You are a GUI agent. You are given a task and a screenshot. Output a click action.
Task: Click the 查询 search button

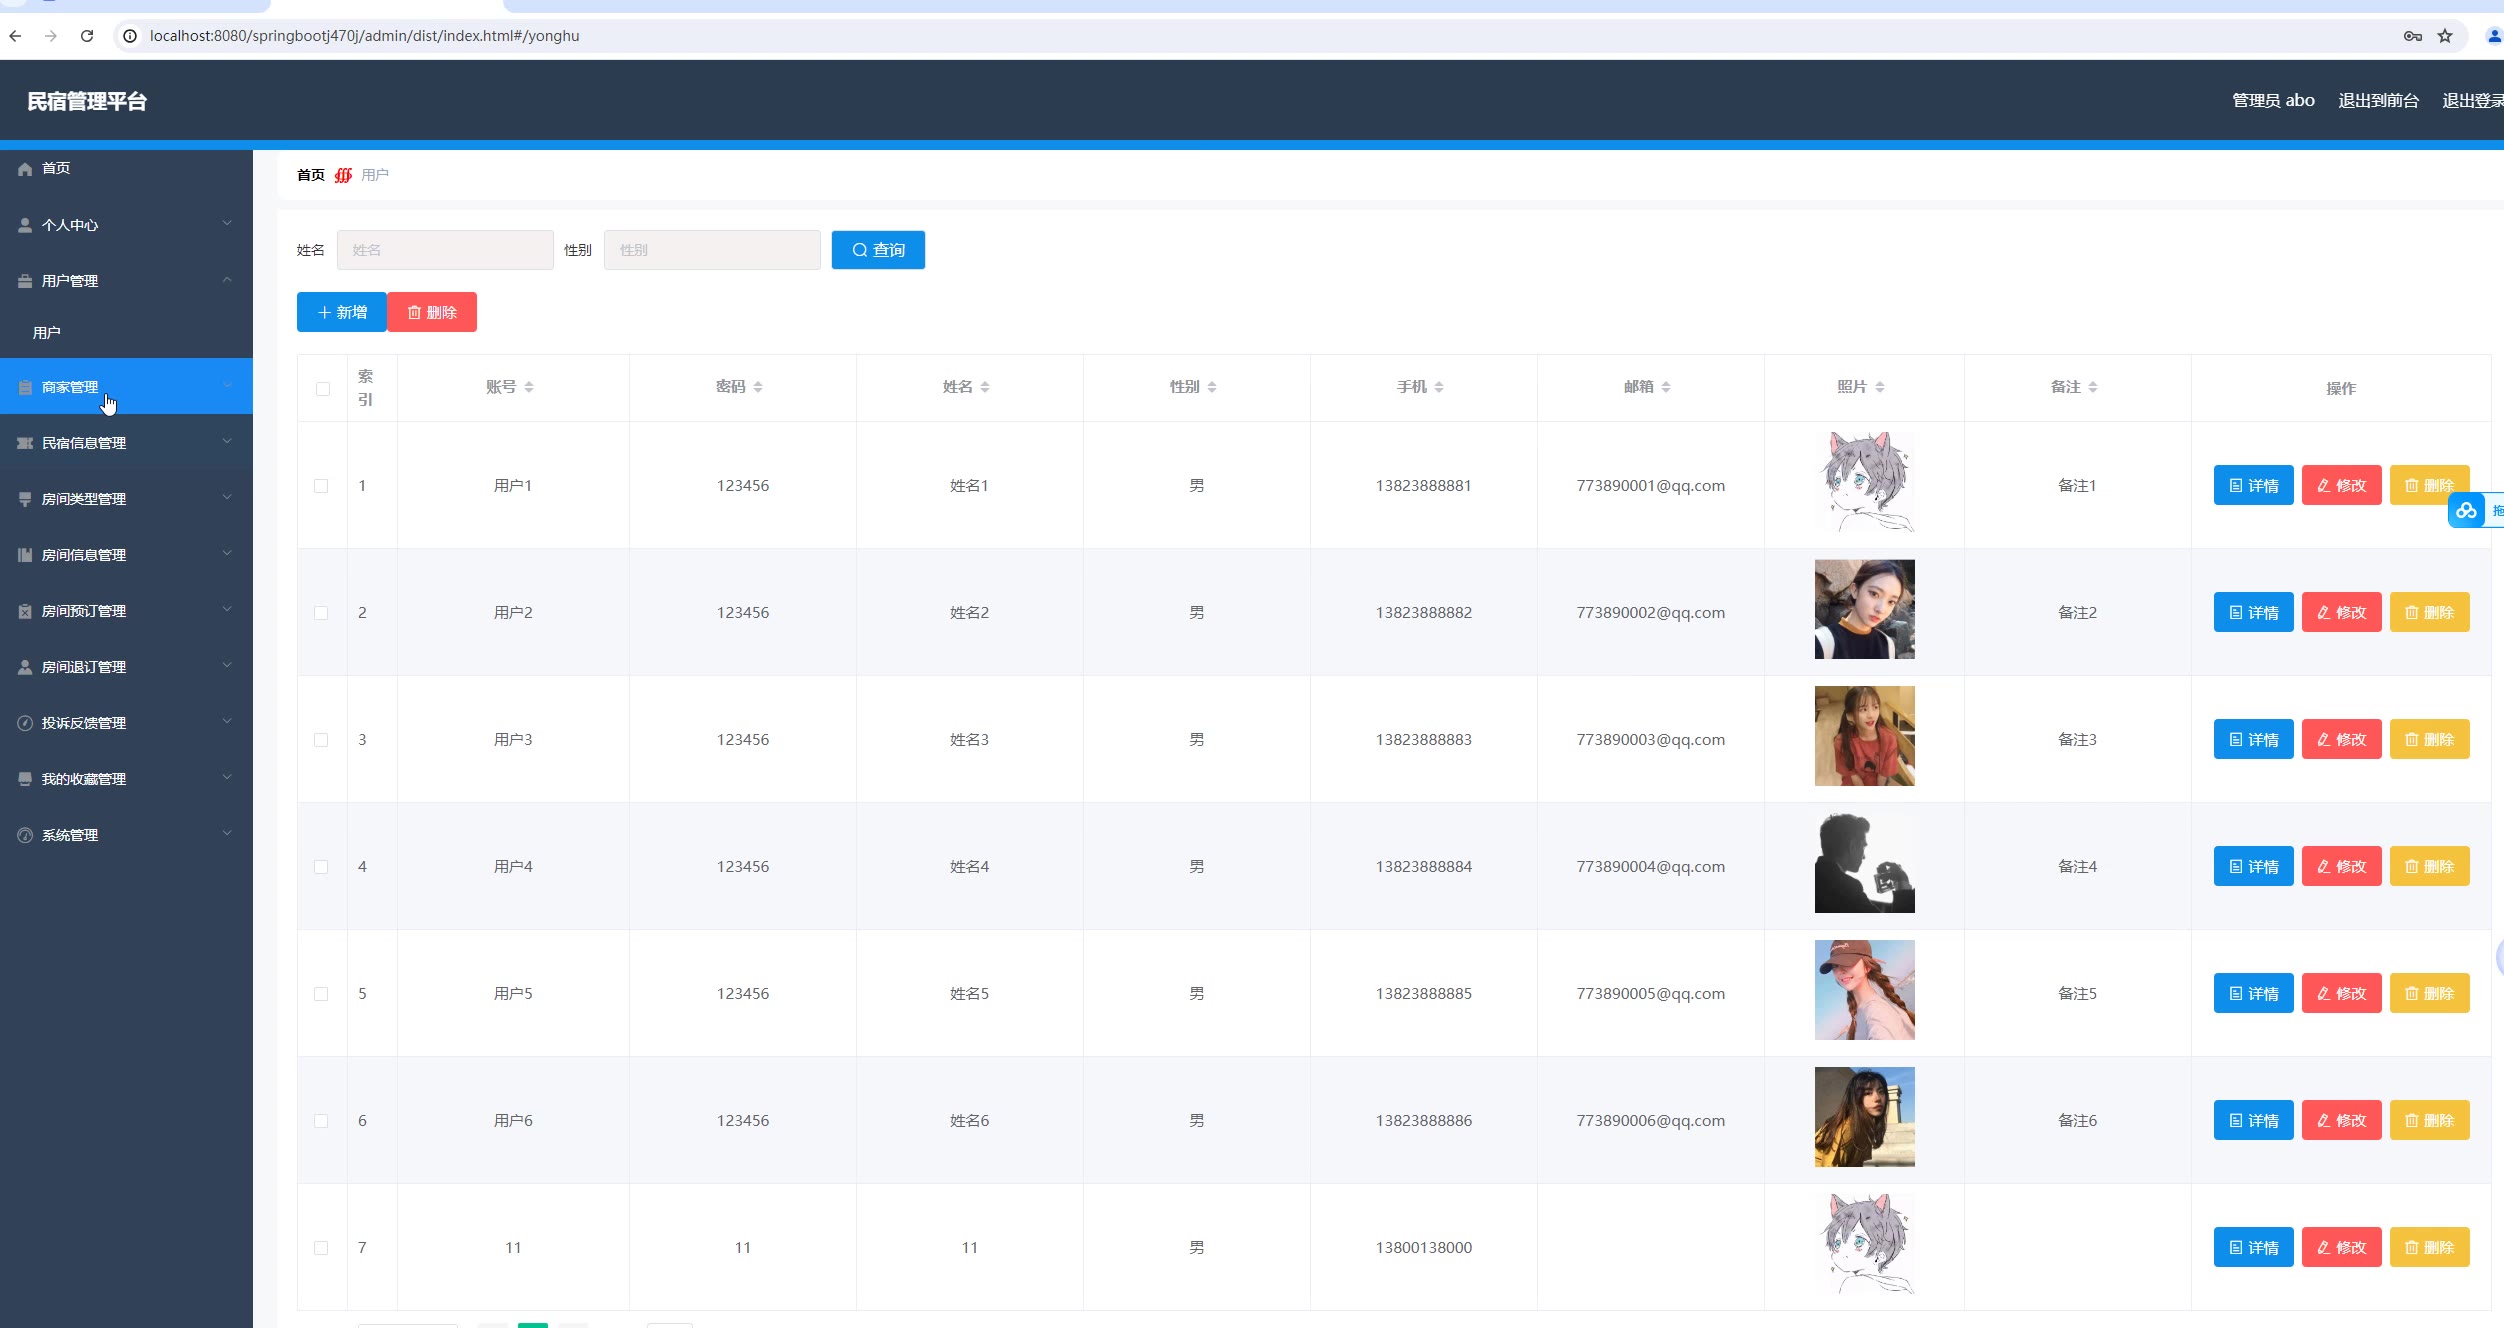tap(878, 250)
